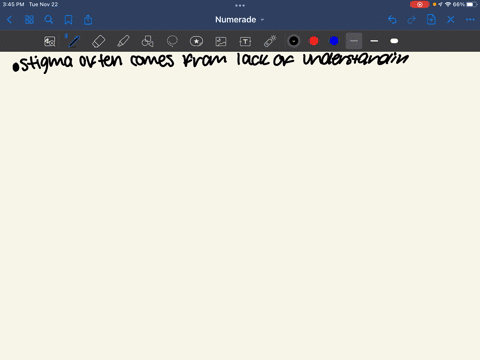The image size is (480, 360).
Task: Open the search tool
Action: pos(49,20)
